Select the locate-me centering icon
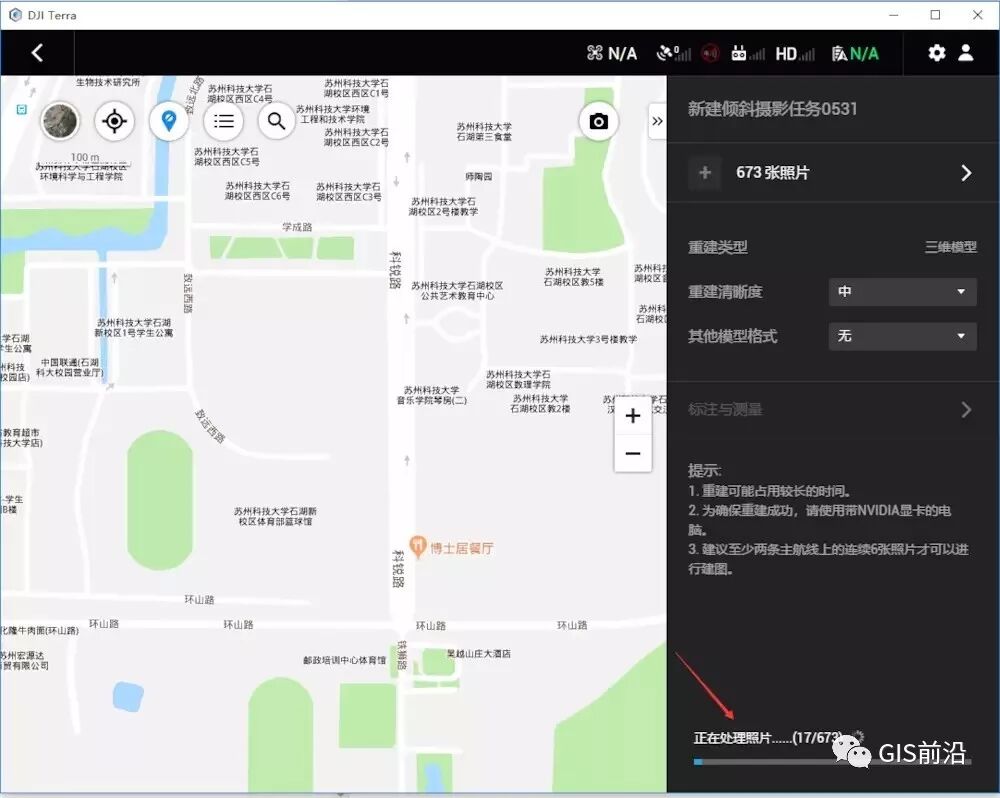The height and width of the screenshot is (798, 1000). click(x=114, y=121)
